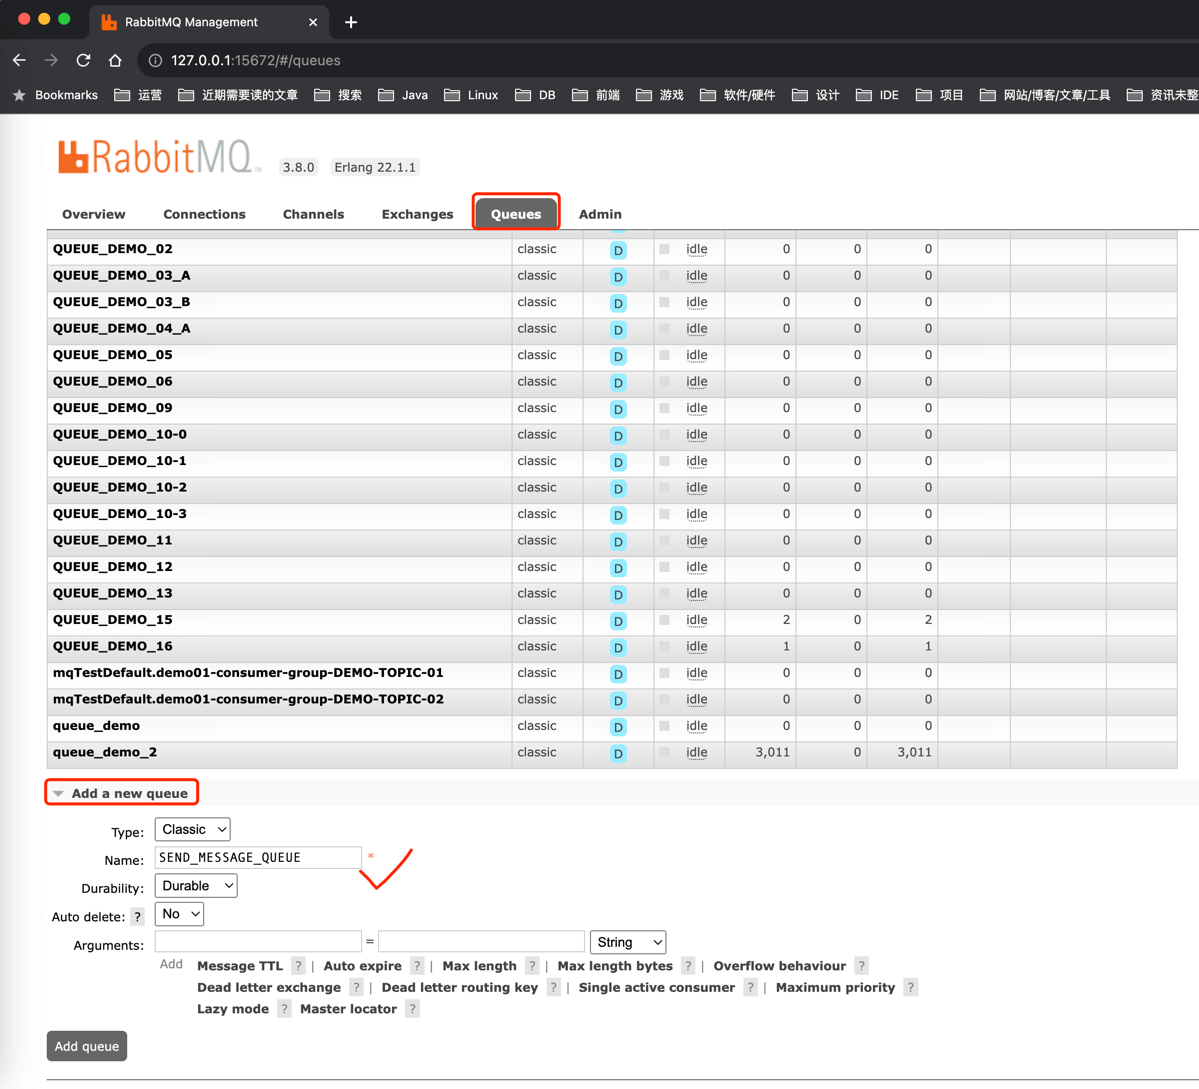Screen dimensions: 1199x1089
Task: Click the help icon beside Lazy mode
Action: pyautogui.click(x=284, y=1008)
